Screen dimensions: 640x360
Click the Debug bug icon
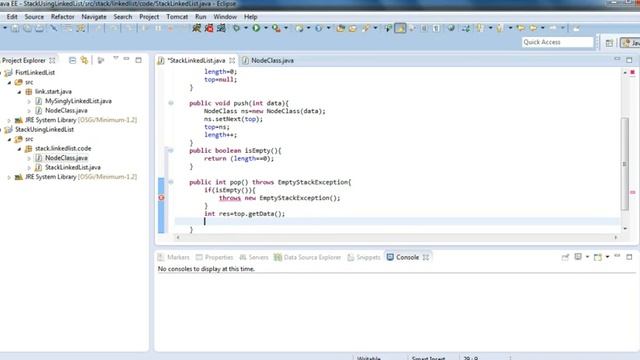236,28
